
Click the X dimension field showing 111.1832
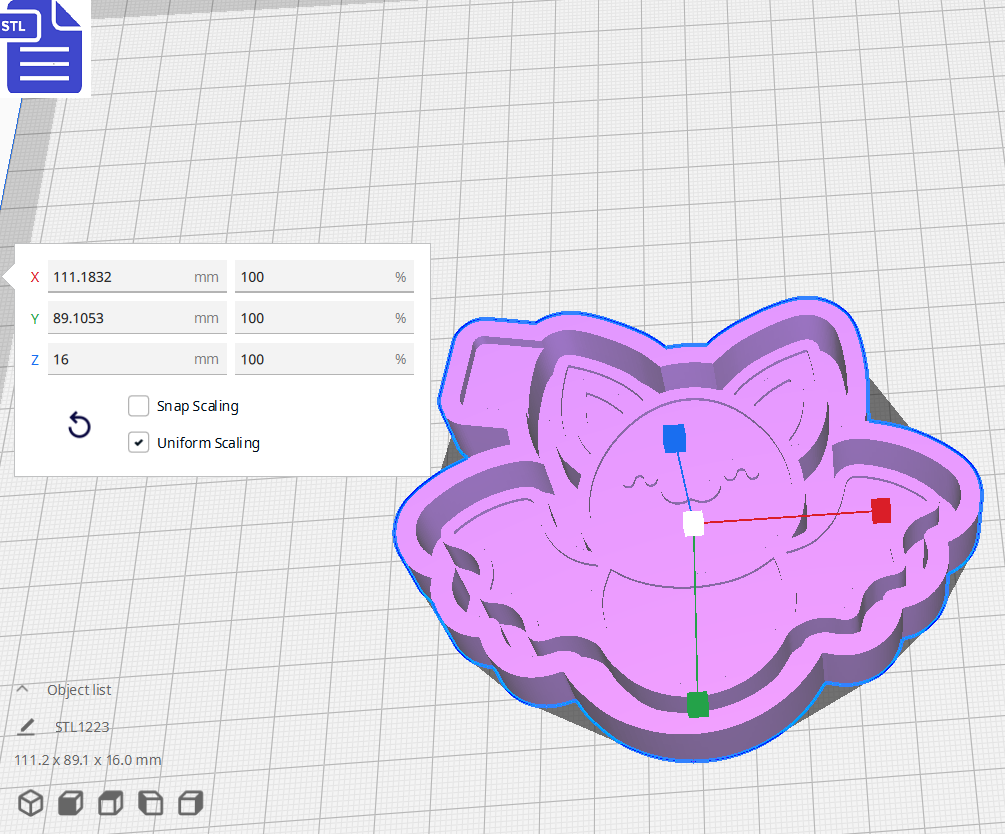137,276
